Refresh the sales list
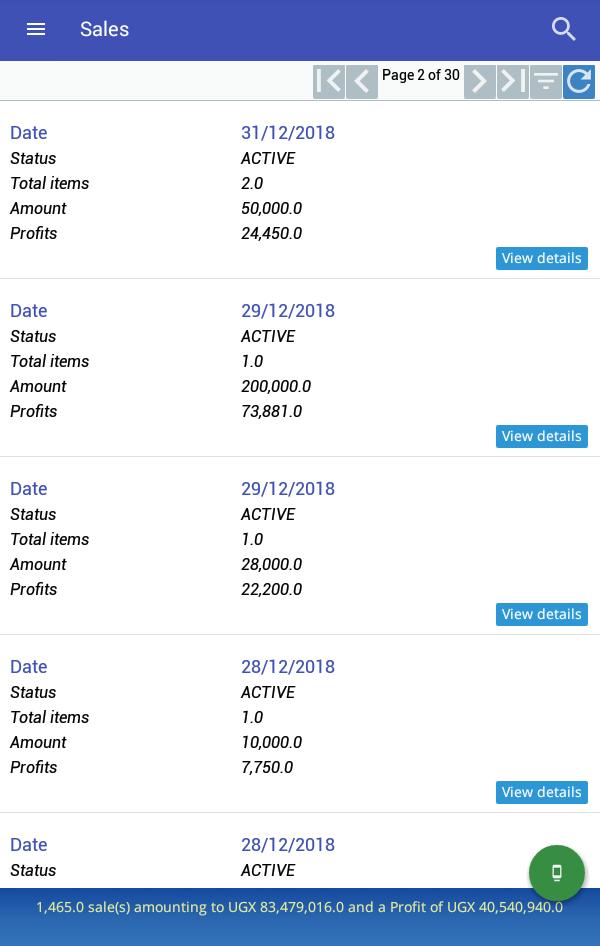The height and width of the screenshot is (946, 600). tap(579, 81)
